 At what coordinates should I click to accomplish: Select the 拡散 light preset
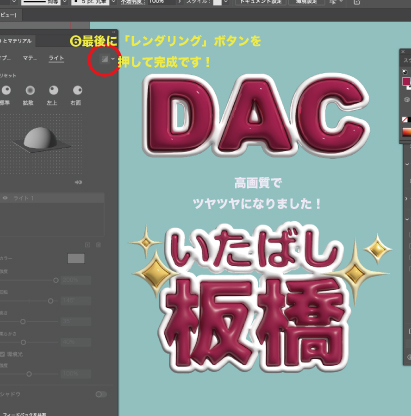tap(30, 90)
